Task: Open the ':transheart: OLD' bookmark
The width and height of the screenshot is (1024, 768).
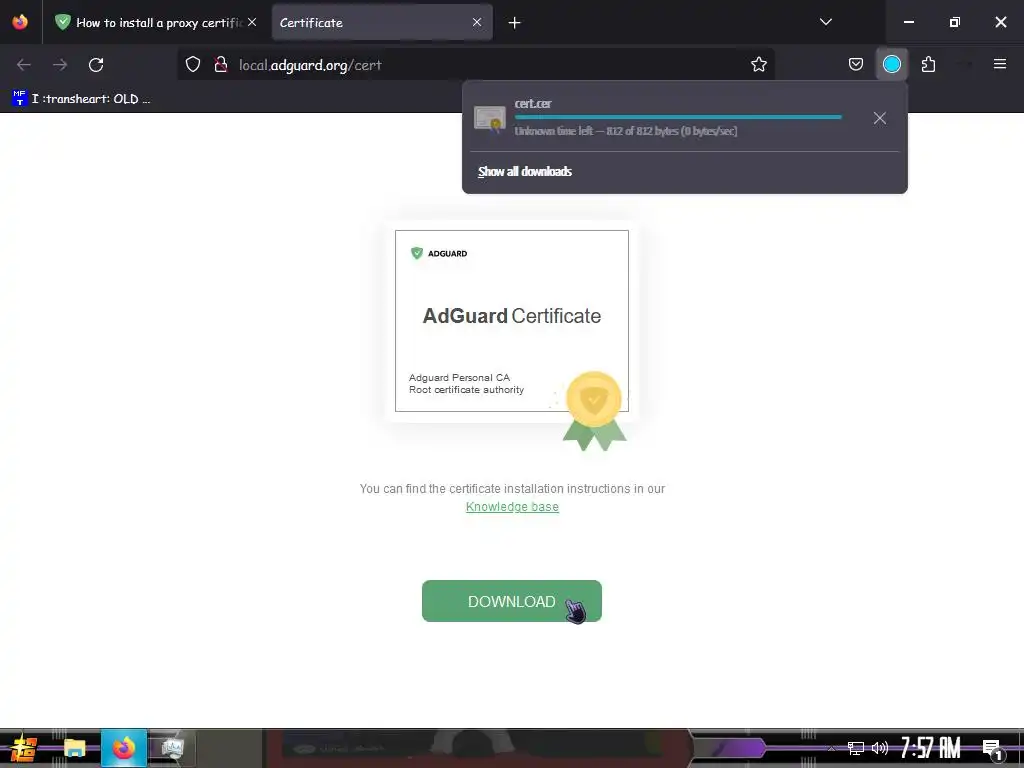Action: (82, 99)
